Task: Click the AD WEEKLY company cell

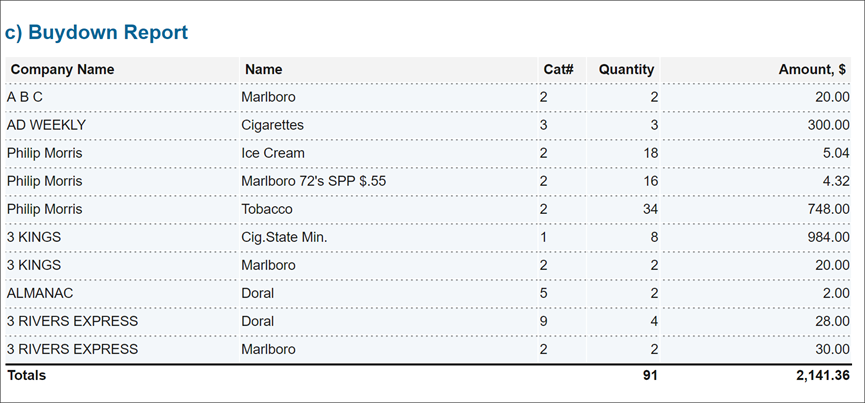Action: pos(46,125)
